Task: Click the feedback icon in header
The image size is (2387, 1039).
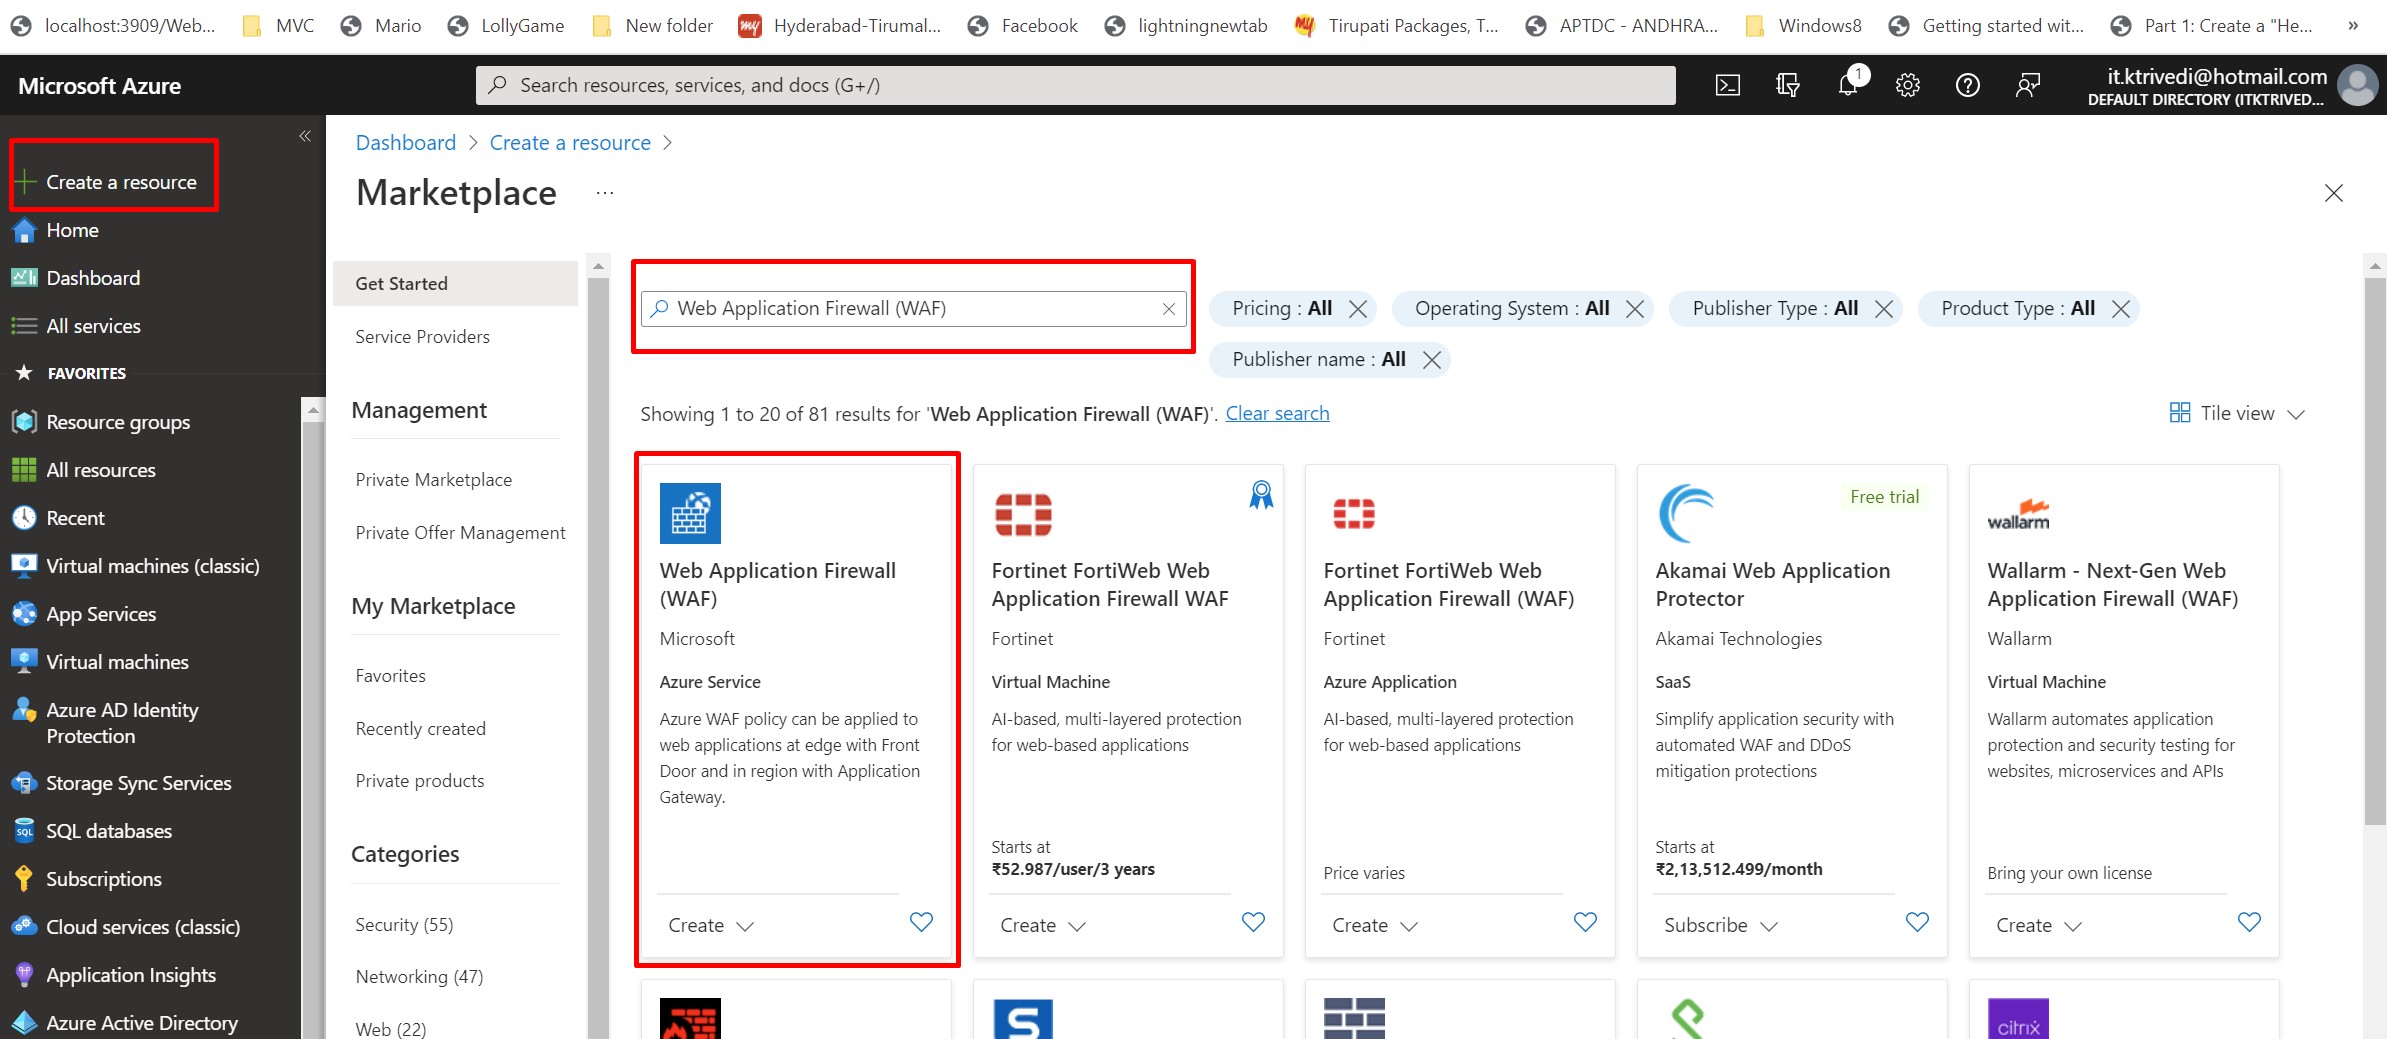Action: (x=2027, y=86)
